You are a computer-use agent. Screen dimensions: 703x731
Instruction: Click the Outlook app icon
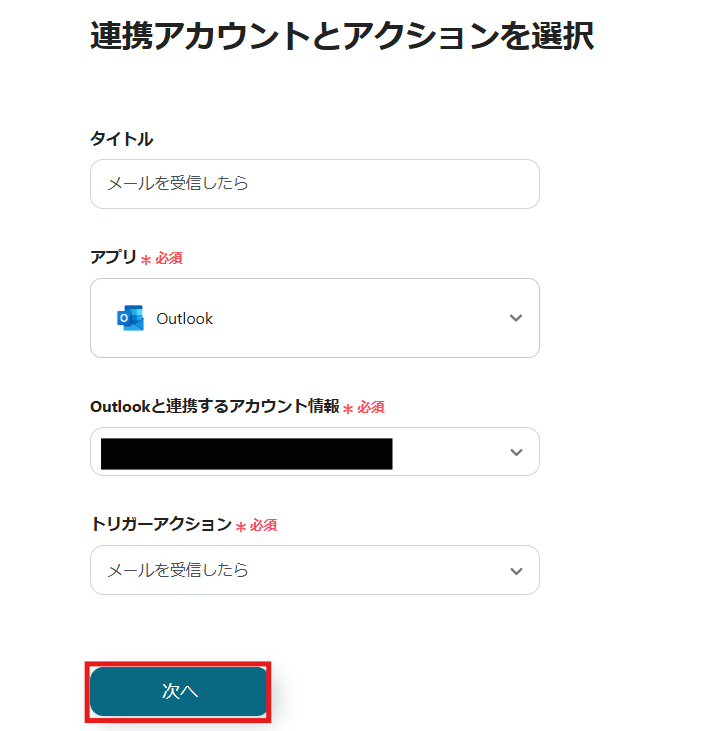click(130, 318)
